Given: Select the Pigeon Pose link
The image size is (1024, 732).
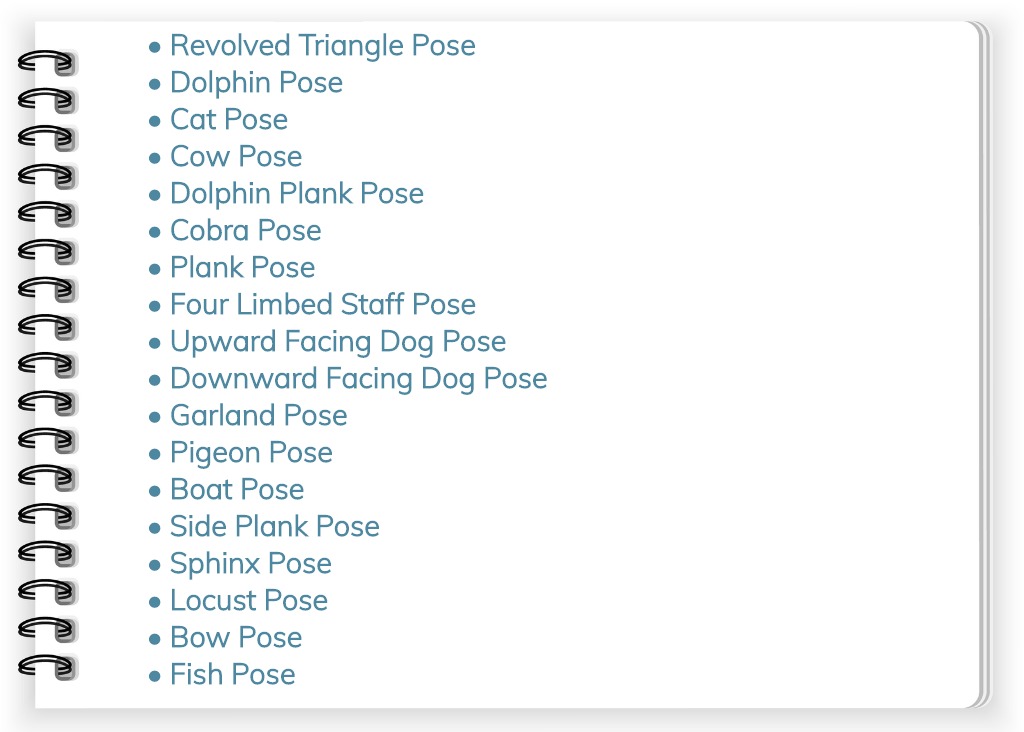Looking at the screenshot, I should 251,453.
